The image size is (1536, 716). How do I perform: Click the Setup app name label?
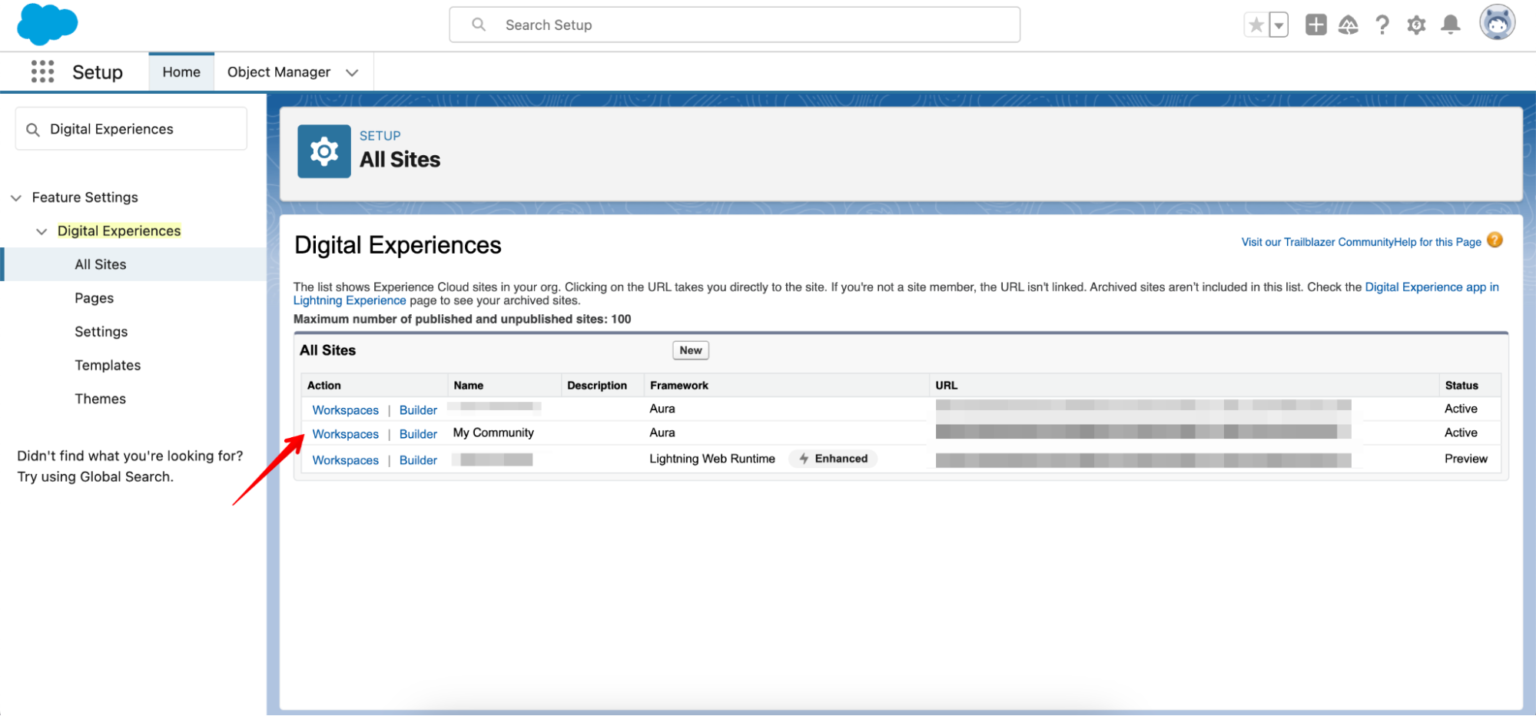coord(97,72)
